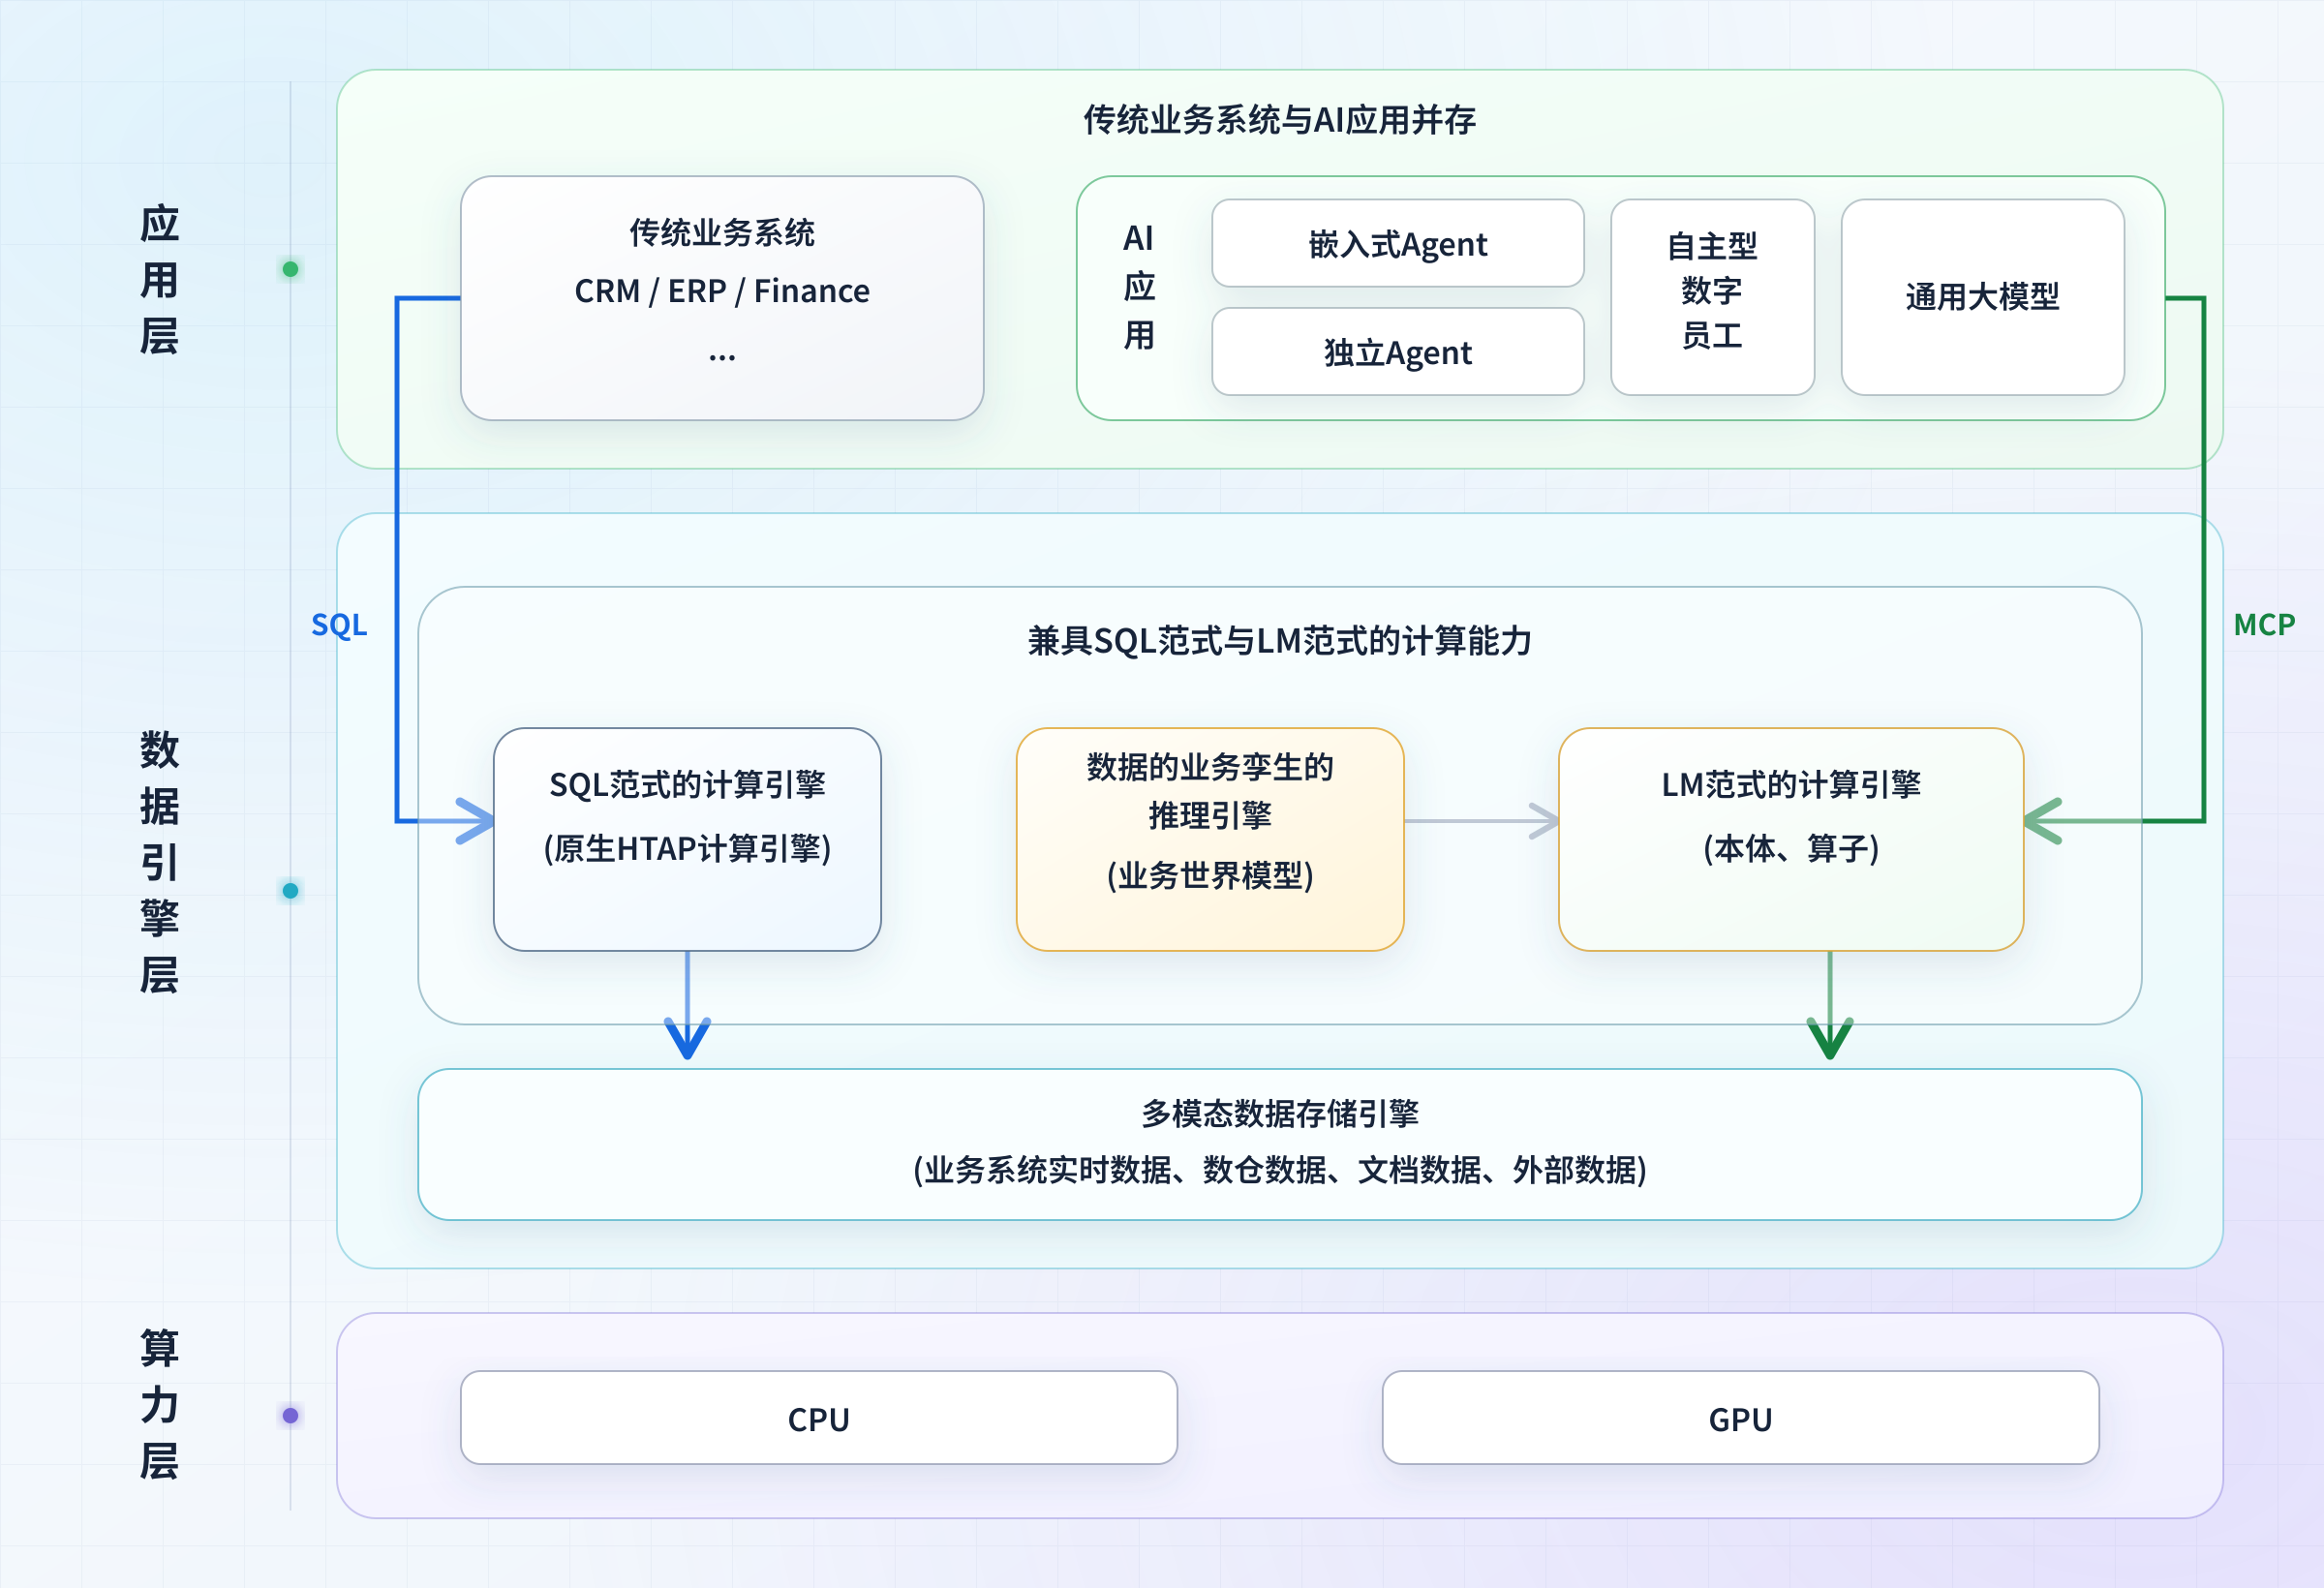Click the purple dot beside 算力层
The image size is (2324, 1588).
tap(290, 1416)
